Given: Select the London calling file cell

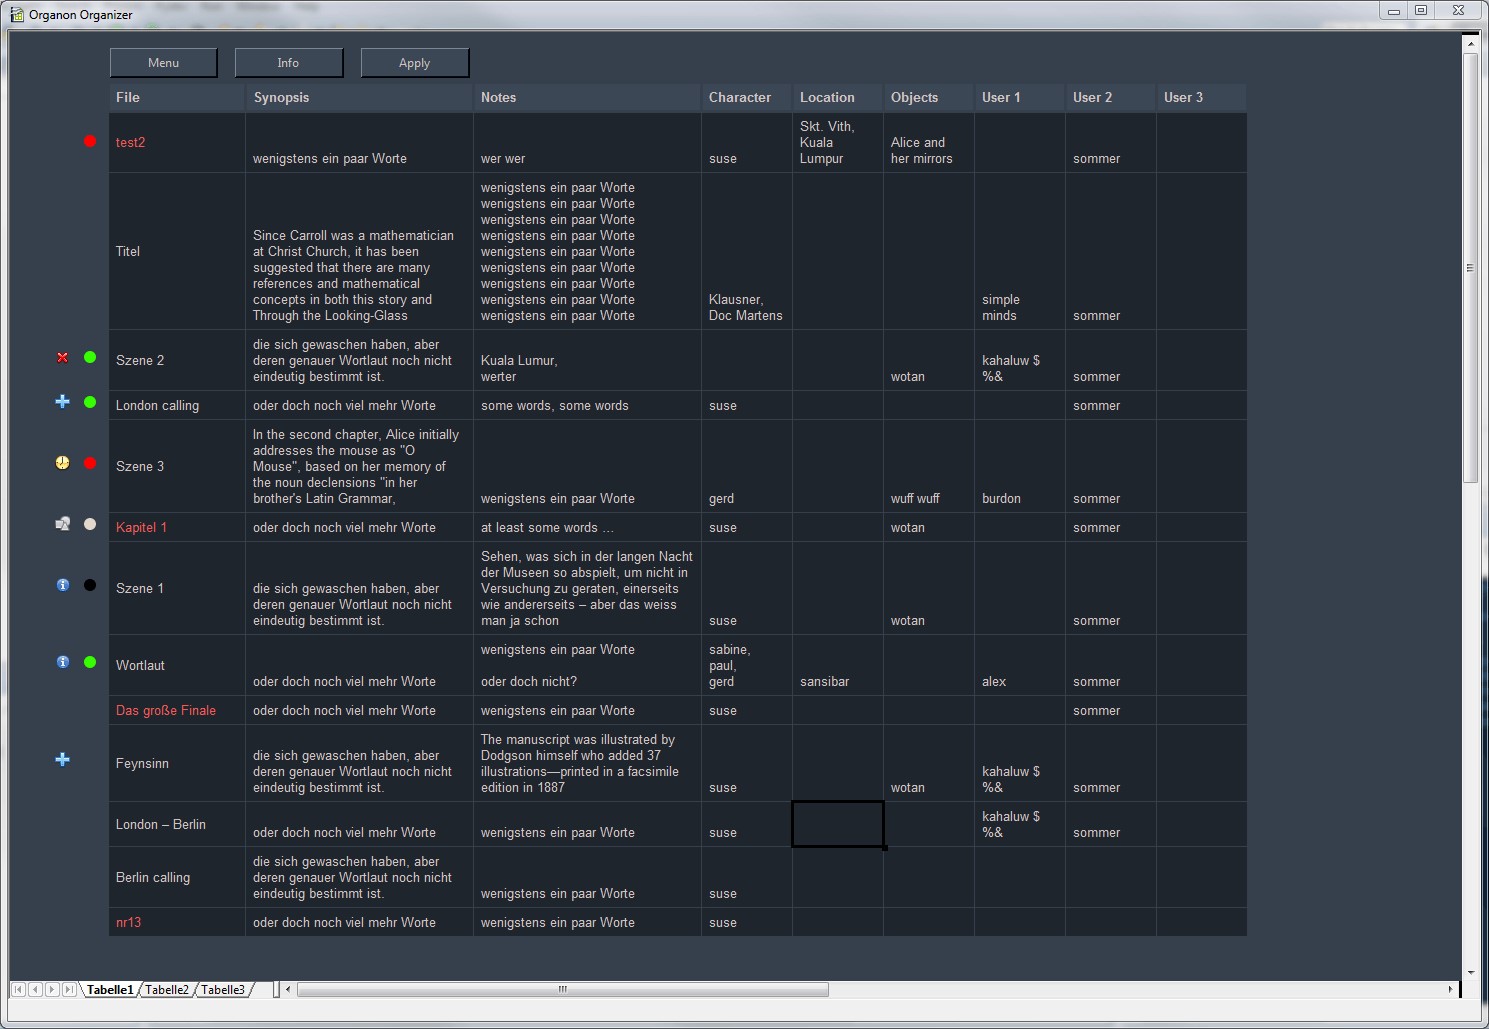Looking at the screenshot, I should 177,405.
